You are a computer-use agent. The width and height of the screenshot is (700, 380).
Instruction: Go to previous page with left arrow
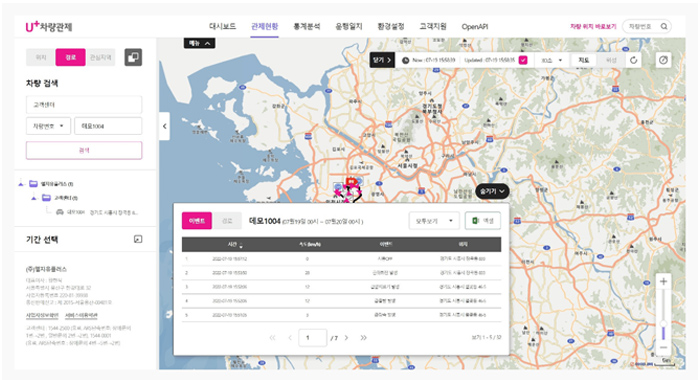(290, 338)
